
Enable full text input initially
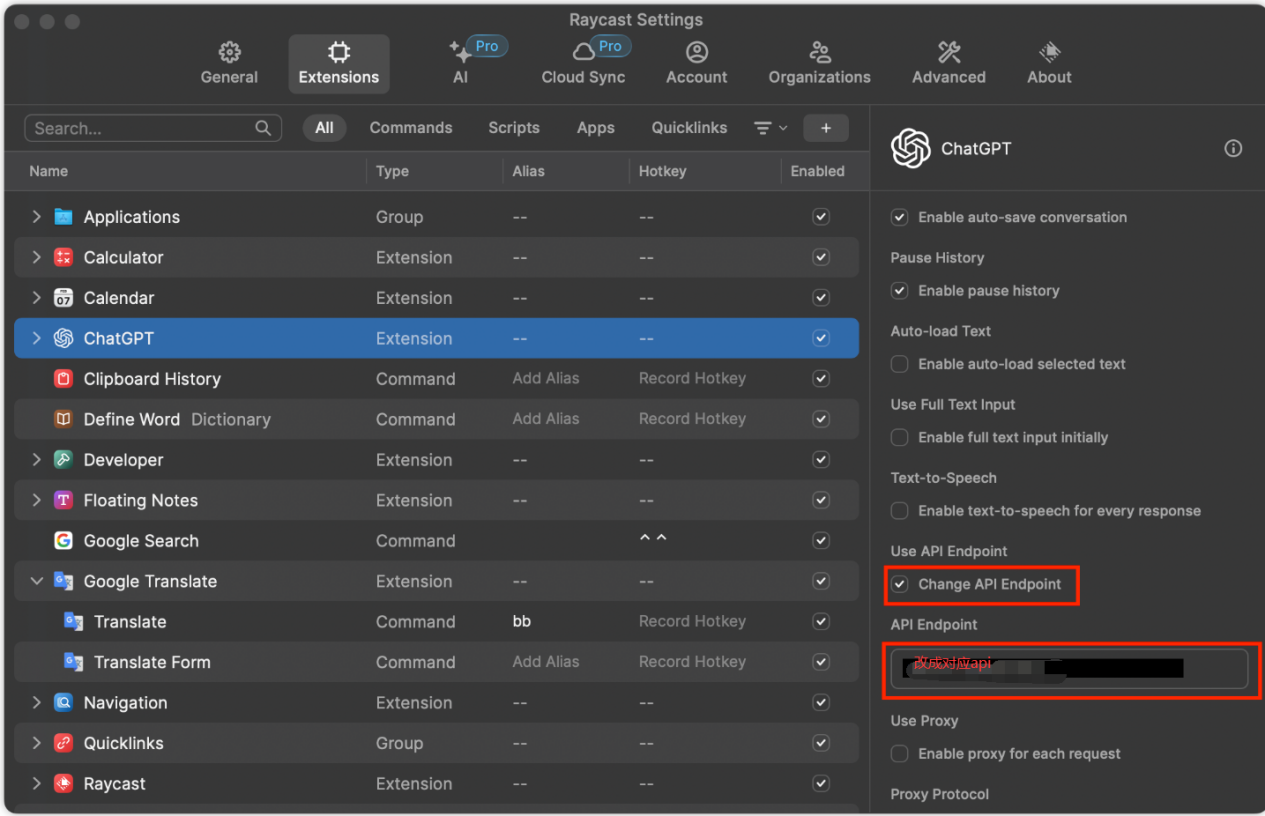tap(900, 437)
